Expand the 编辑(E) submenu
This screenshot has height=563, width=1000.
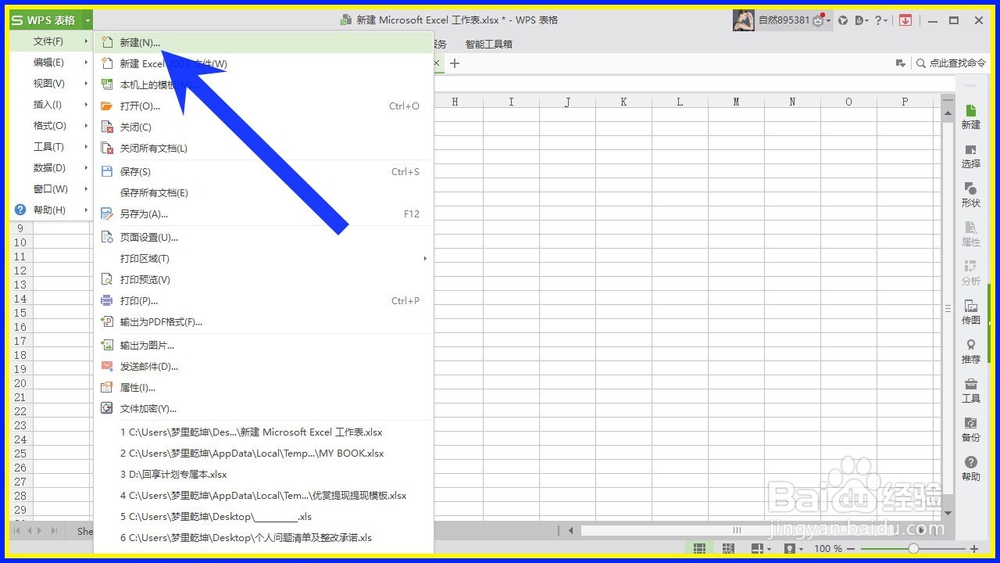[85, 62]
